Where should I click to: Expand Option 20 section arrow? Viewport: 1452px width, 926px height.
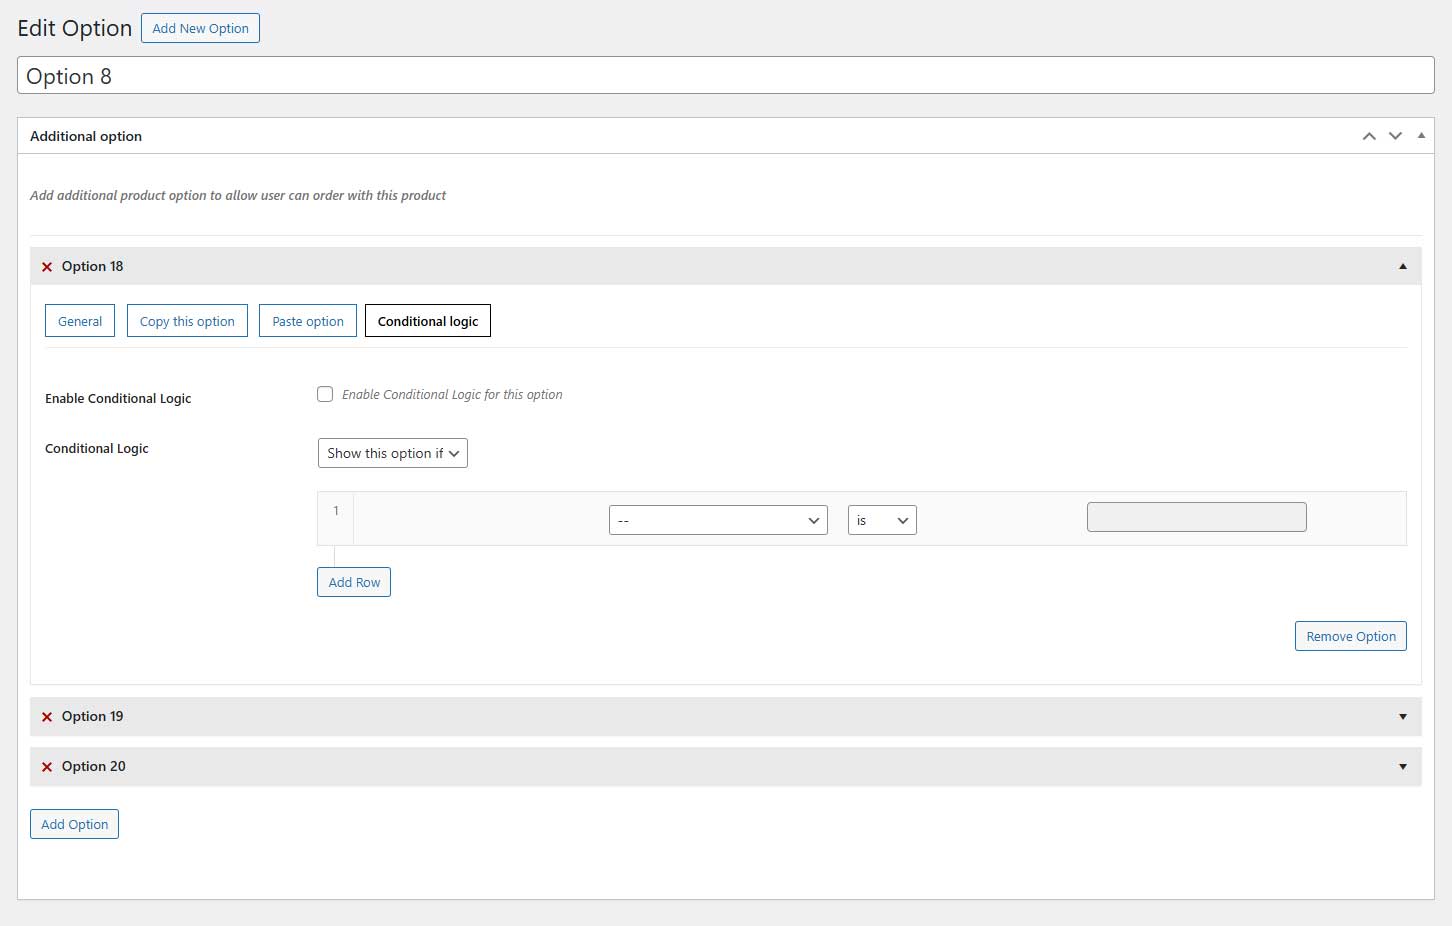point(1403,767)
